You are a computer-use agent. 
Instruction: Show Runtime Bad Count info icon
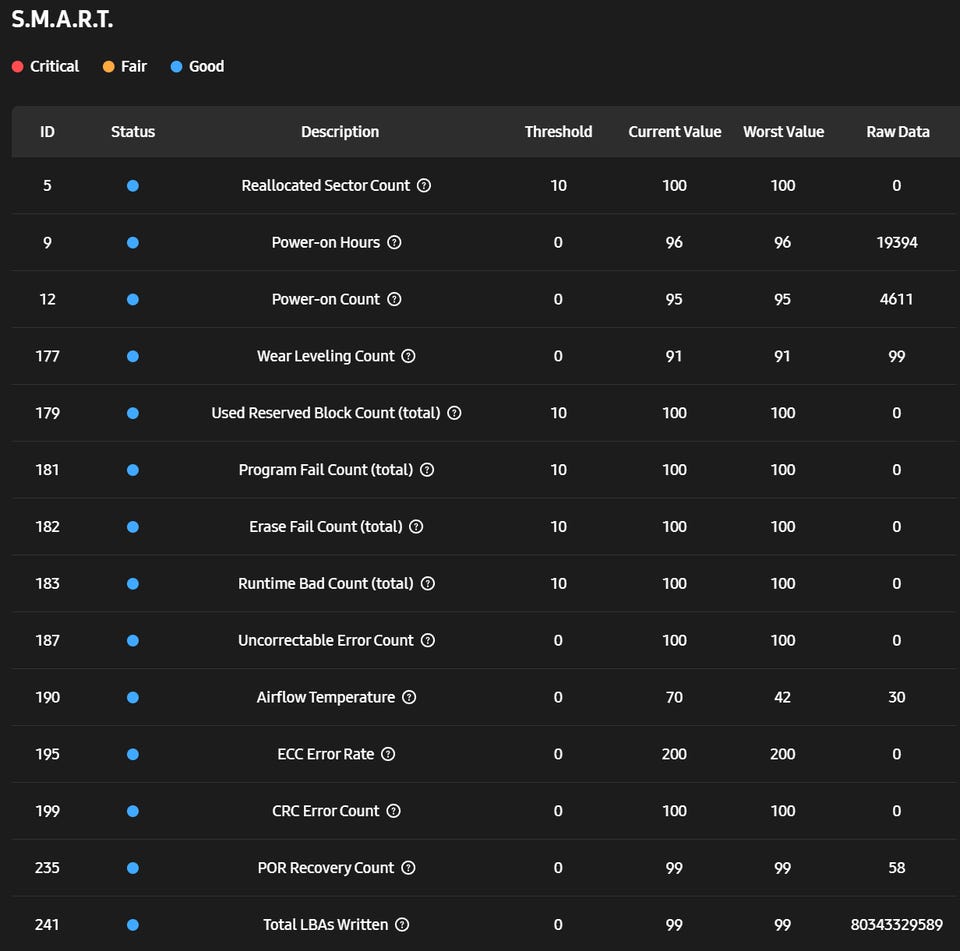(428, 584)
